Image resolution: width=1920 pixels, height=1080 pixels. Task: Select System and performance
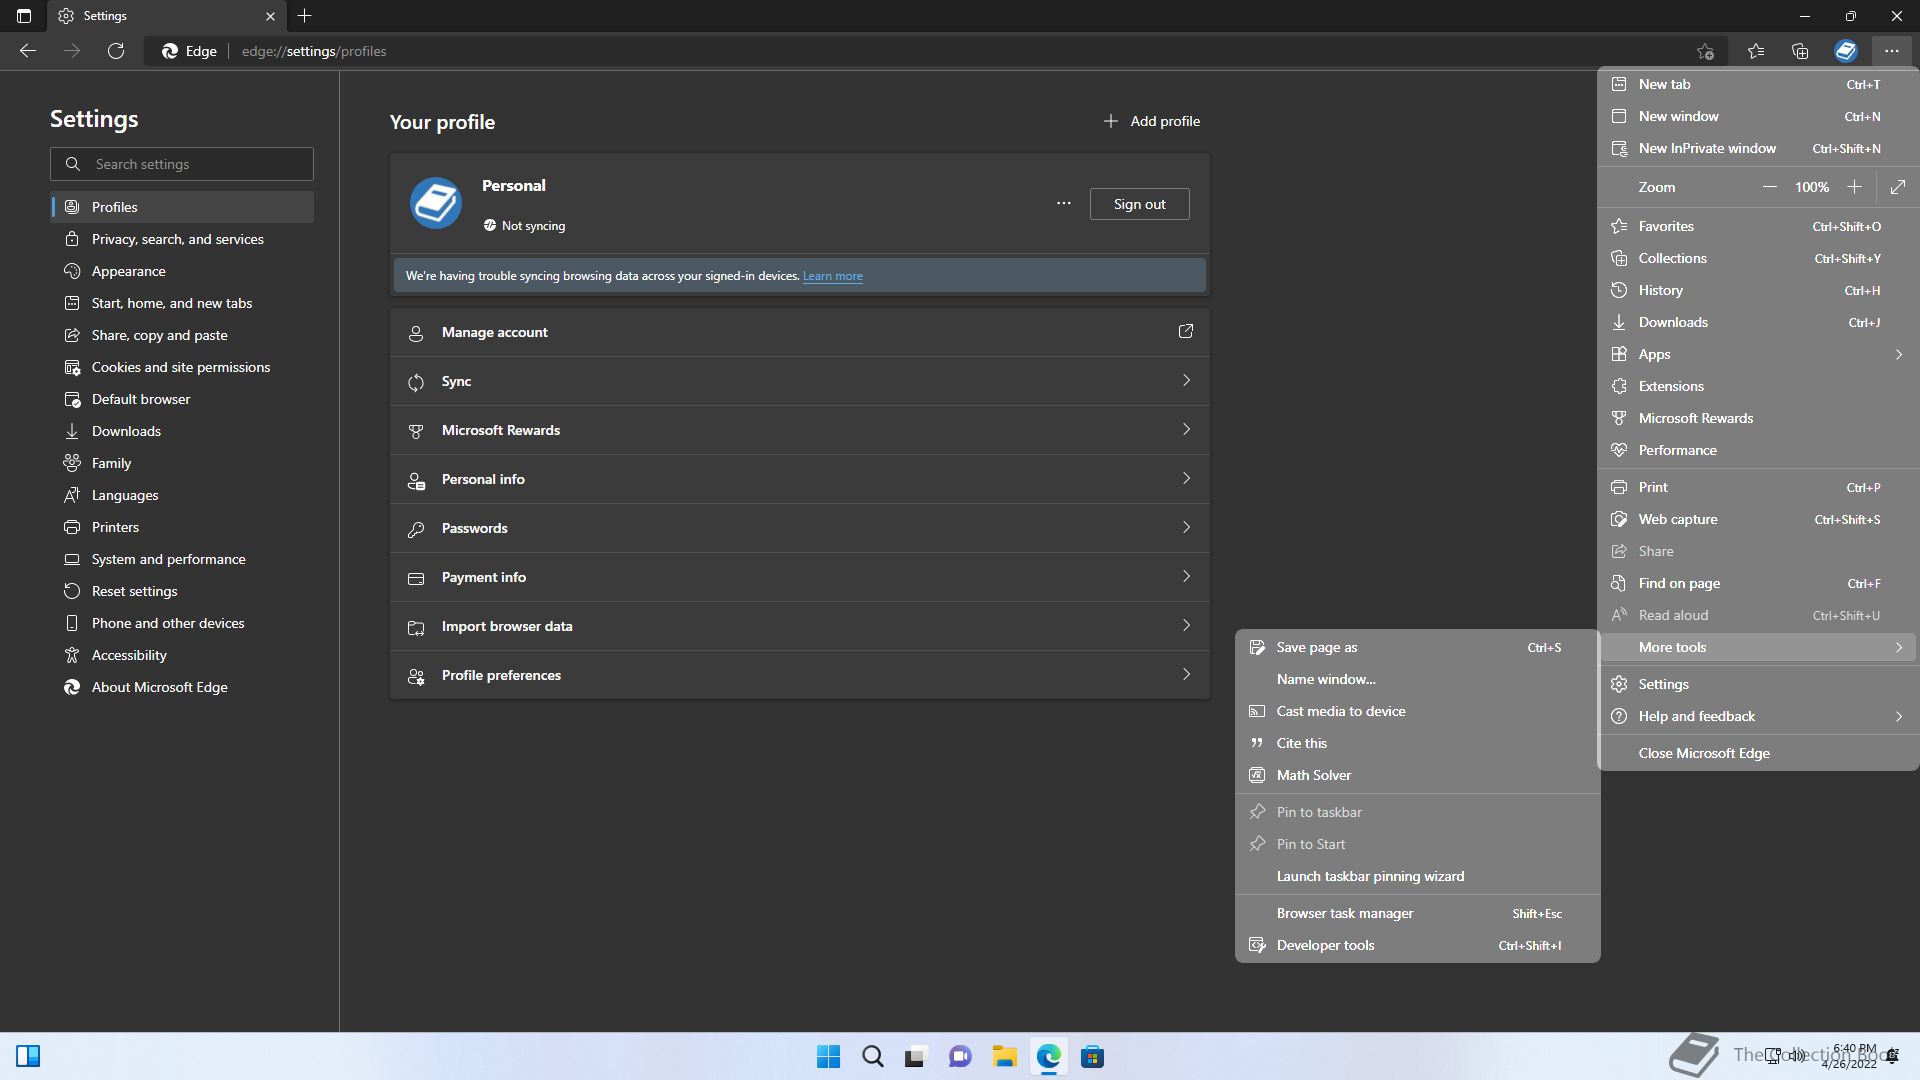182,559
